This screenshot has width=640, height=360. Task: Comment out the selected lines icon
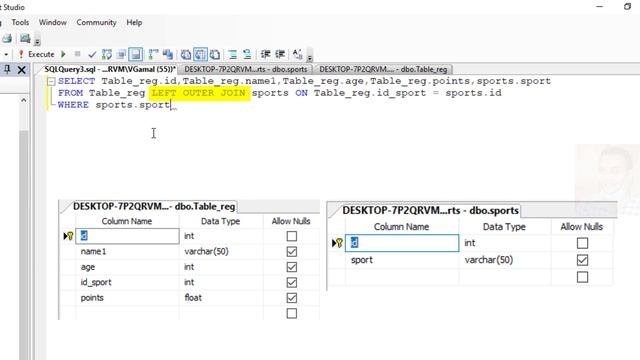(233, 54)
